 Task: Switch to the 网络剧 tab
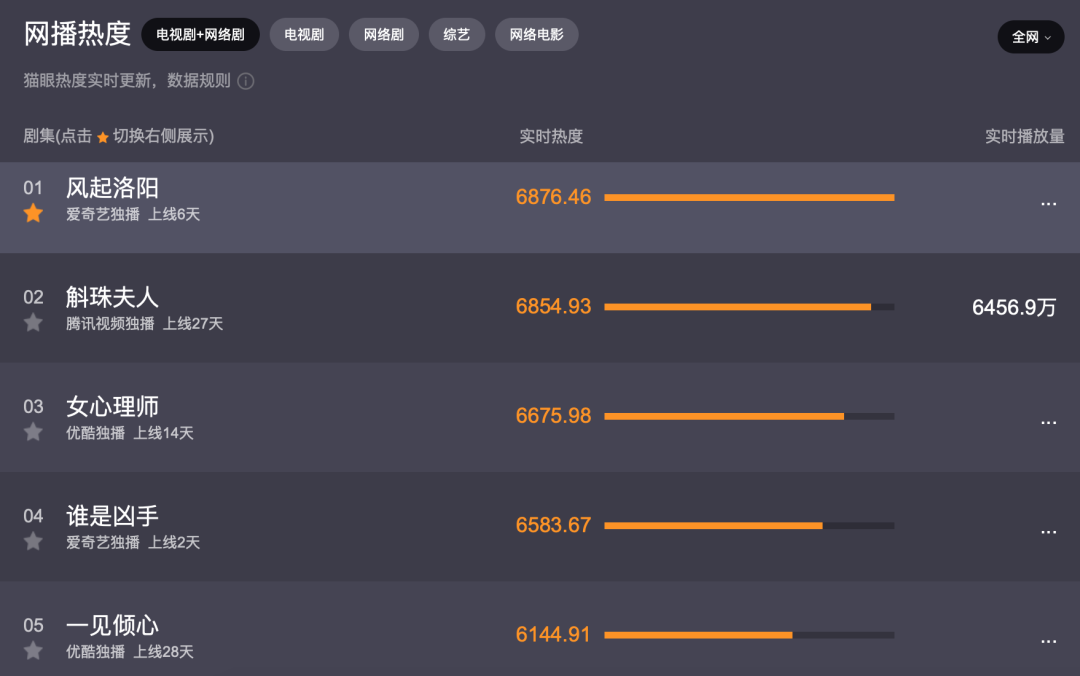pyautogui.click(x=384, y=34)
